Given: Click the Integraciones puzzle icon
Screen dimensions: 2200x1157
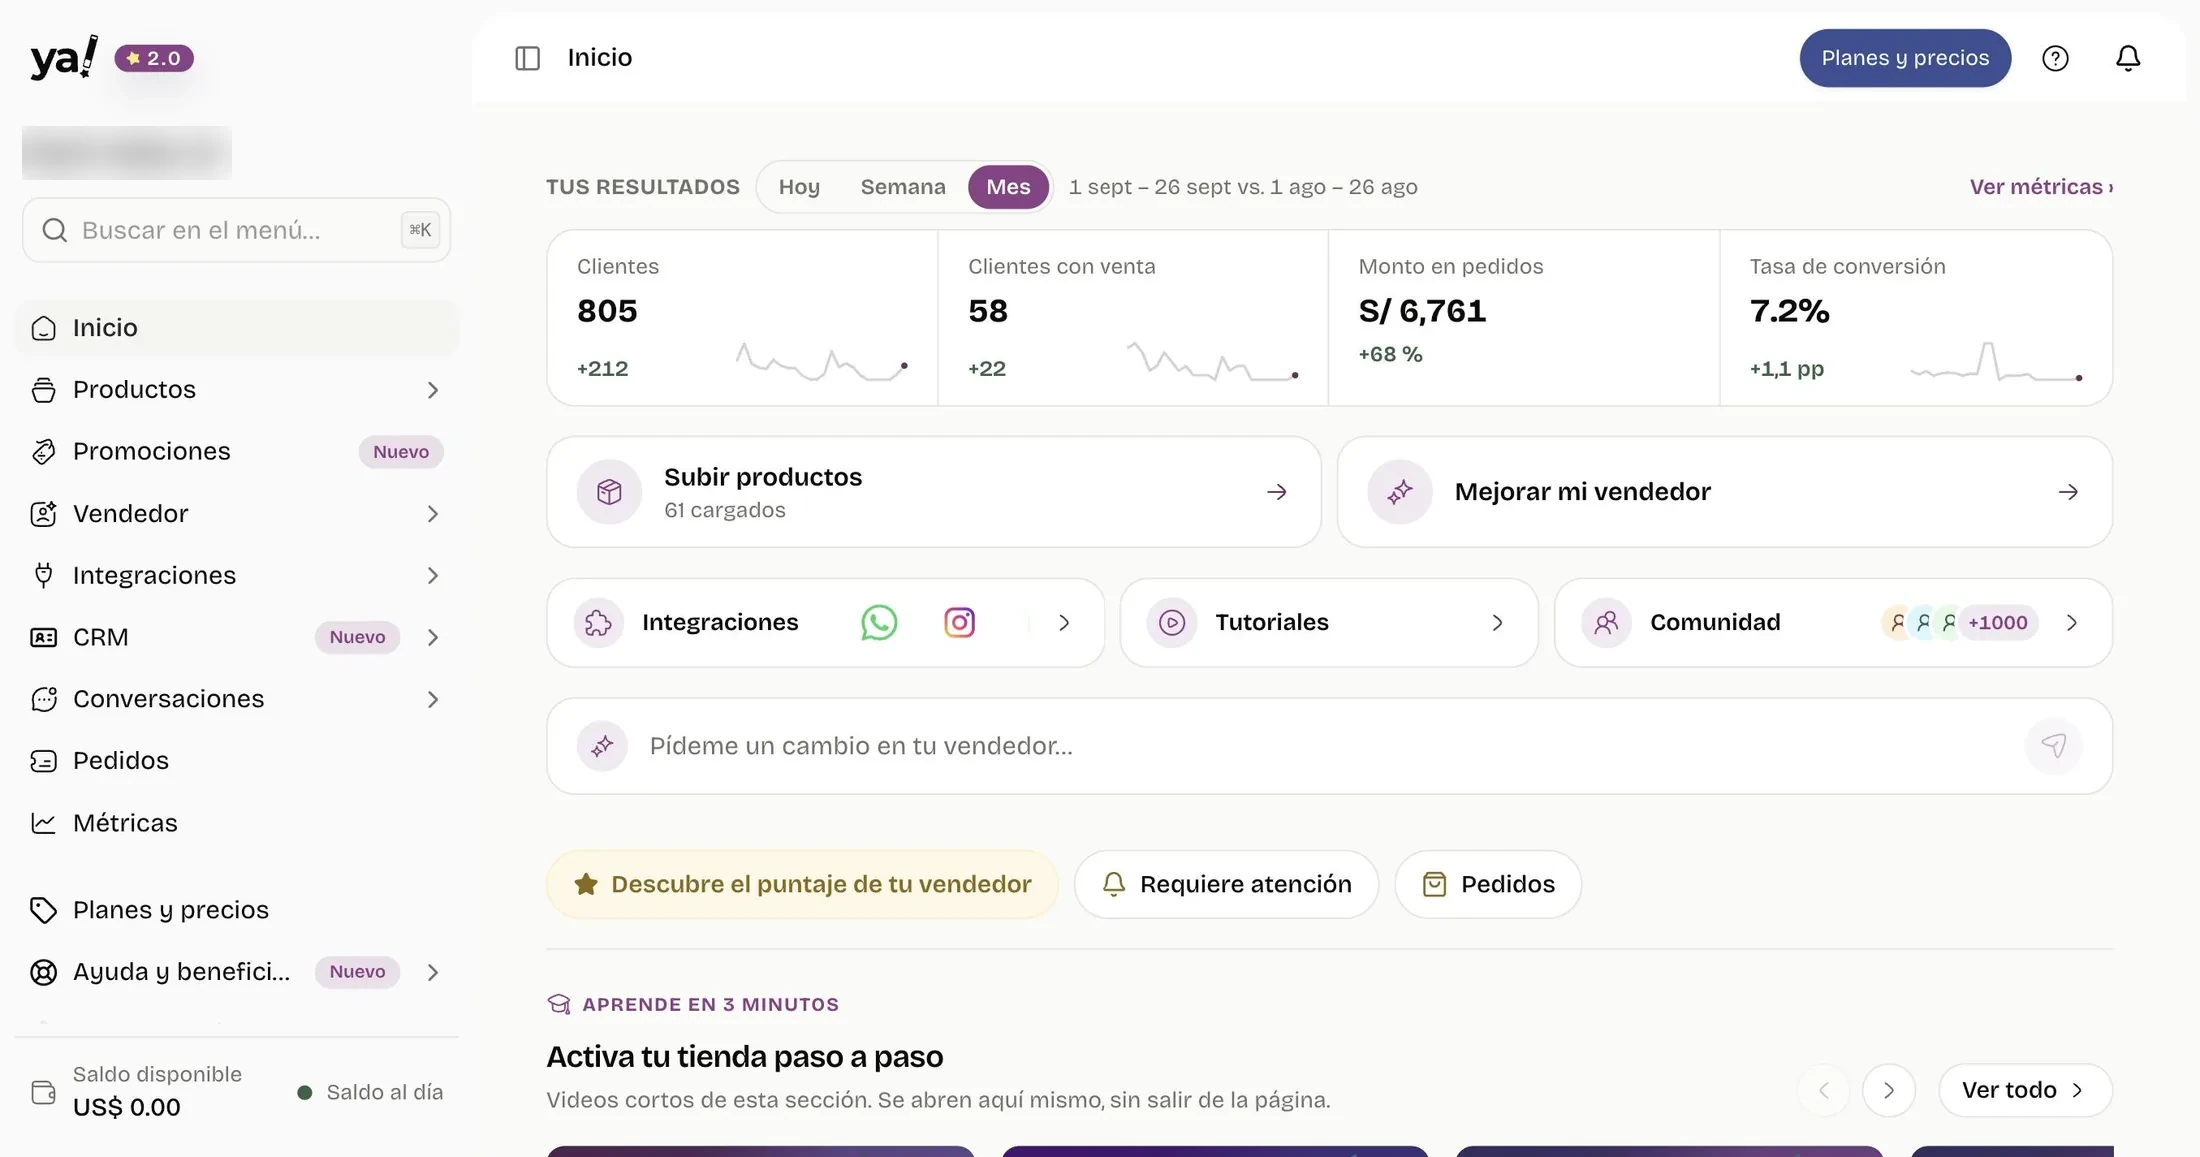Looking at the screenshot, I should pyautogui.click(x=598, y=622).
